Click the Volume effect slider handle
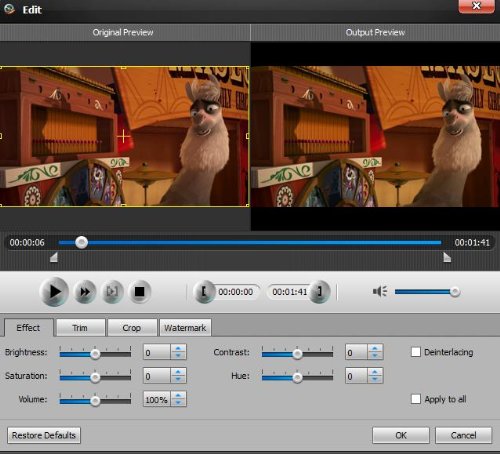Screen dimensions: 500x454 [95, 401]
